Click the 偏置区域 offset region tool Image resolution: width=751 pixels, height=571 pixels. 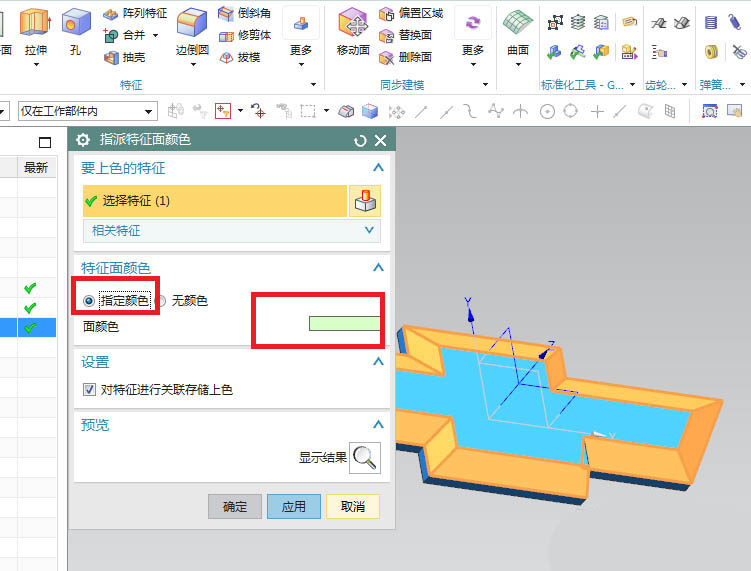pos(411,13)
